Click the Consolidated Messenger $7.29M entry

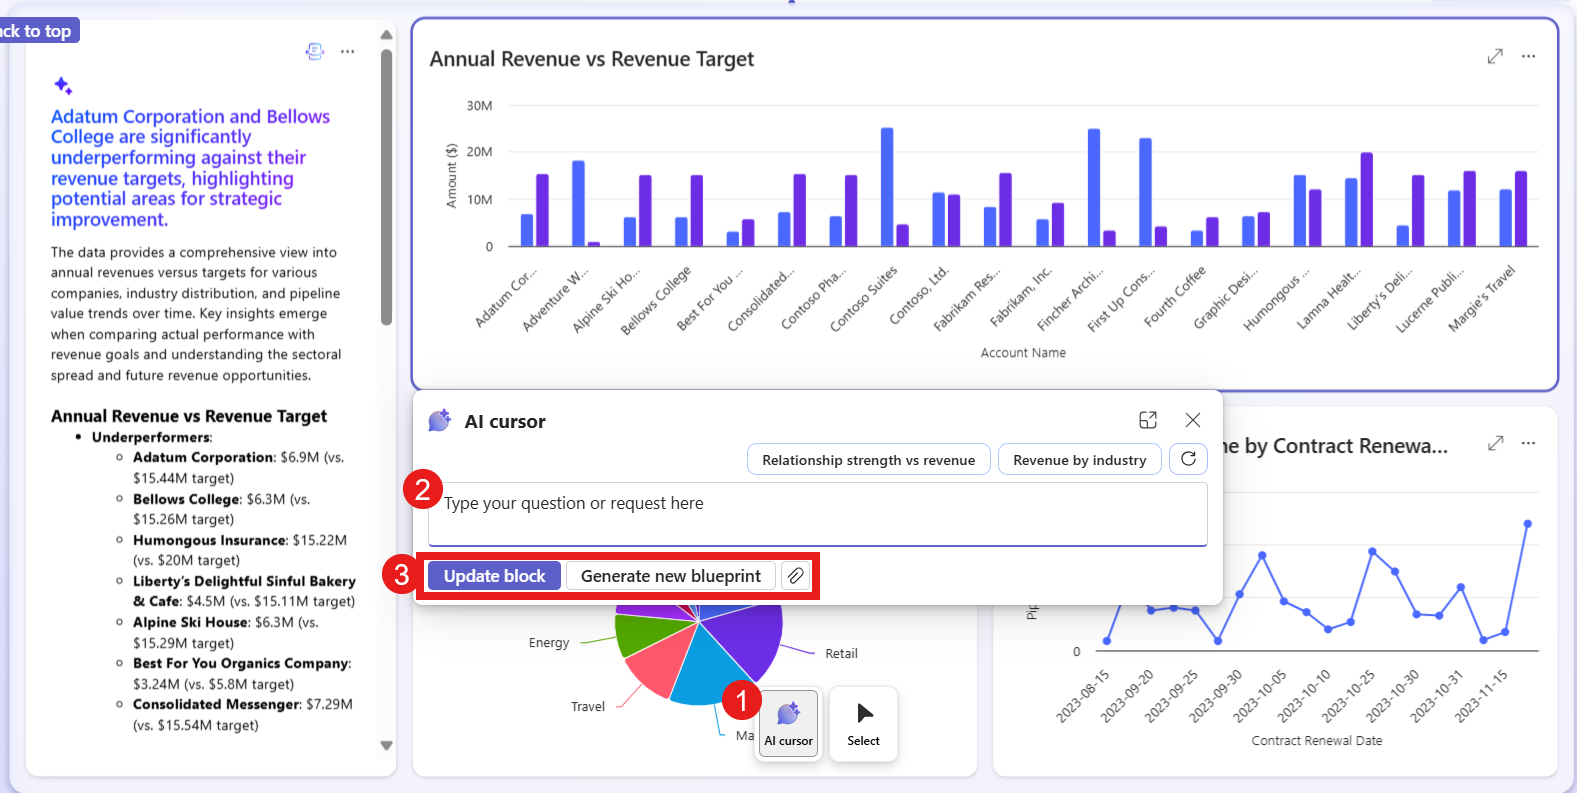point(243,715)
